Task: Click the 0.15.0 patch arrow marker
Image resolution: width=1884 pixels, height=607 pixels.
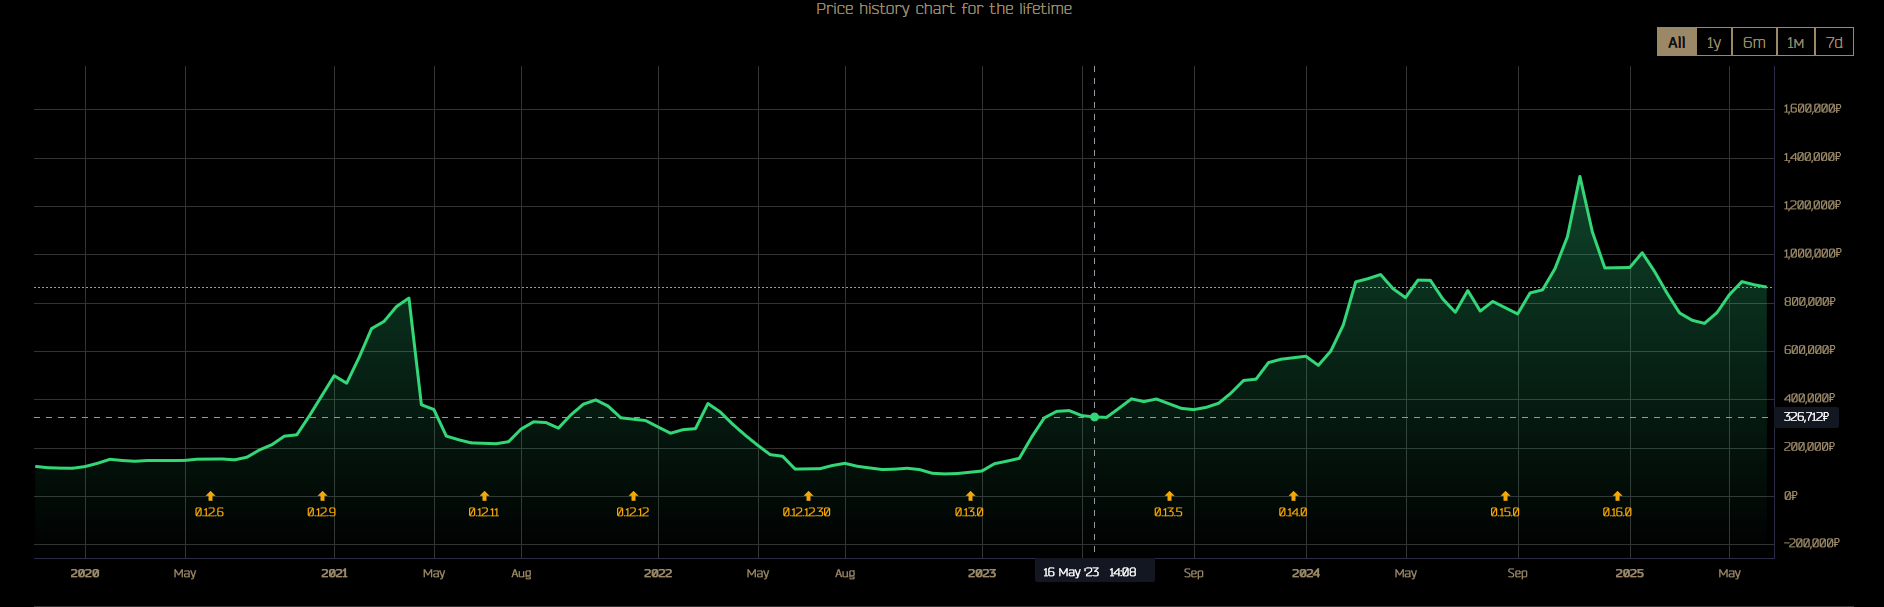Action: [1505, 496]
